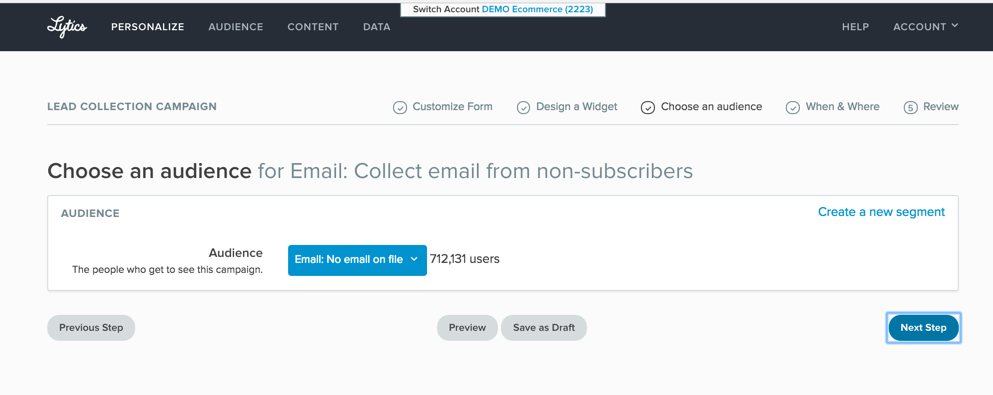Open the PERSONALIZE menu
The height and width of the screenshot is (395, 993).
click(148, 27)
